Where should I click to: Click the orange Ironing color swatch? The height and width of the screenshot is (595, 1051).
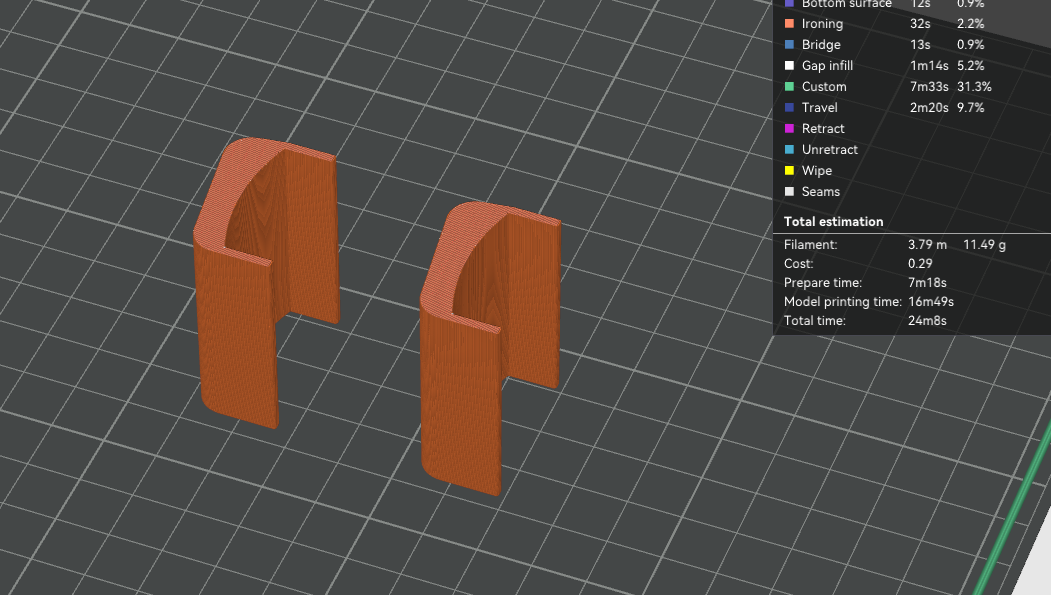(789, 24)
